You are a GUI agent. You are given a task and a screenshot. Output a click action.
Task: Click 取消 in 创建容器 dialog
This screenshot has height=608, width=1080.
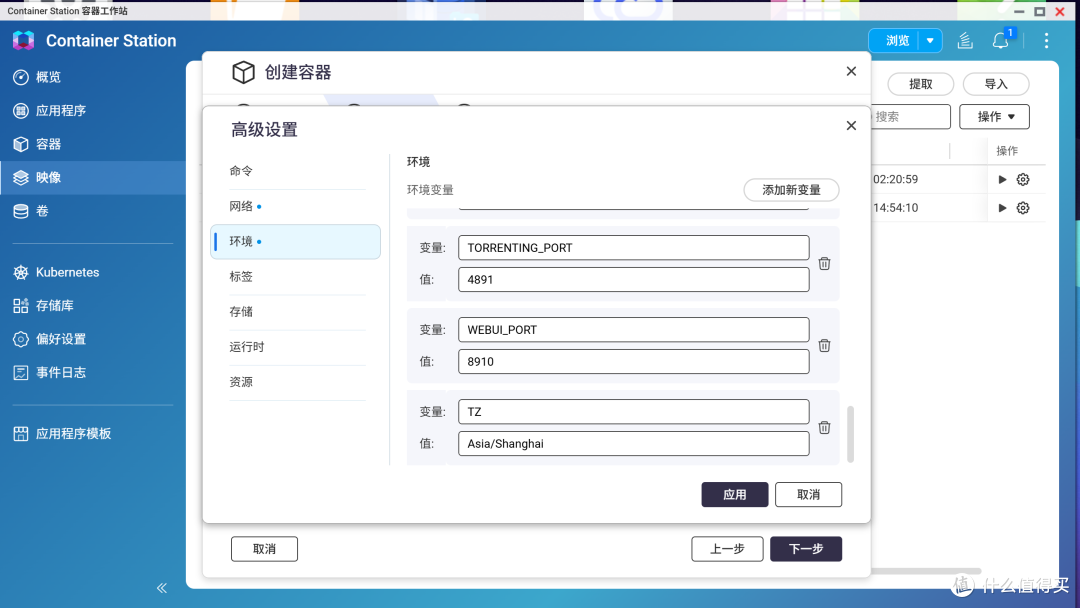point(264,549)
